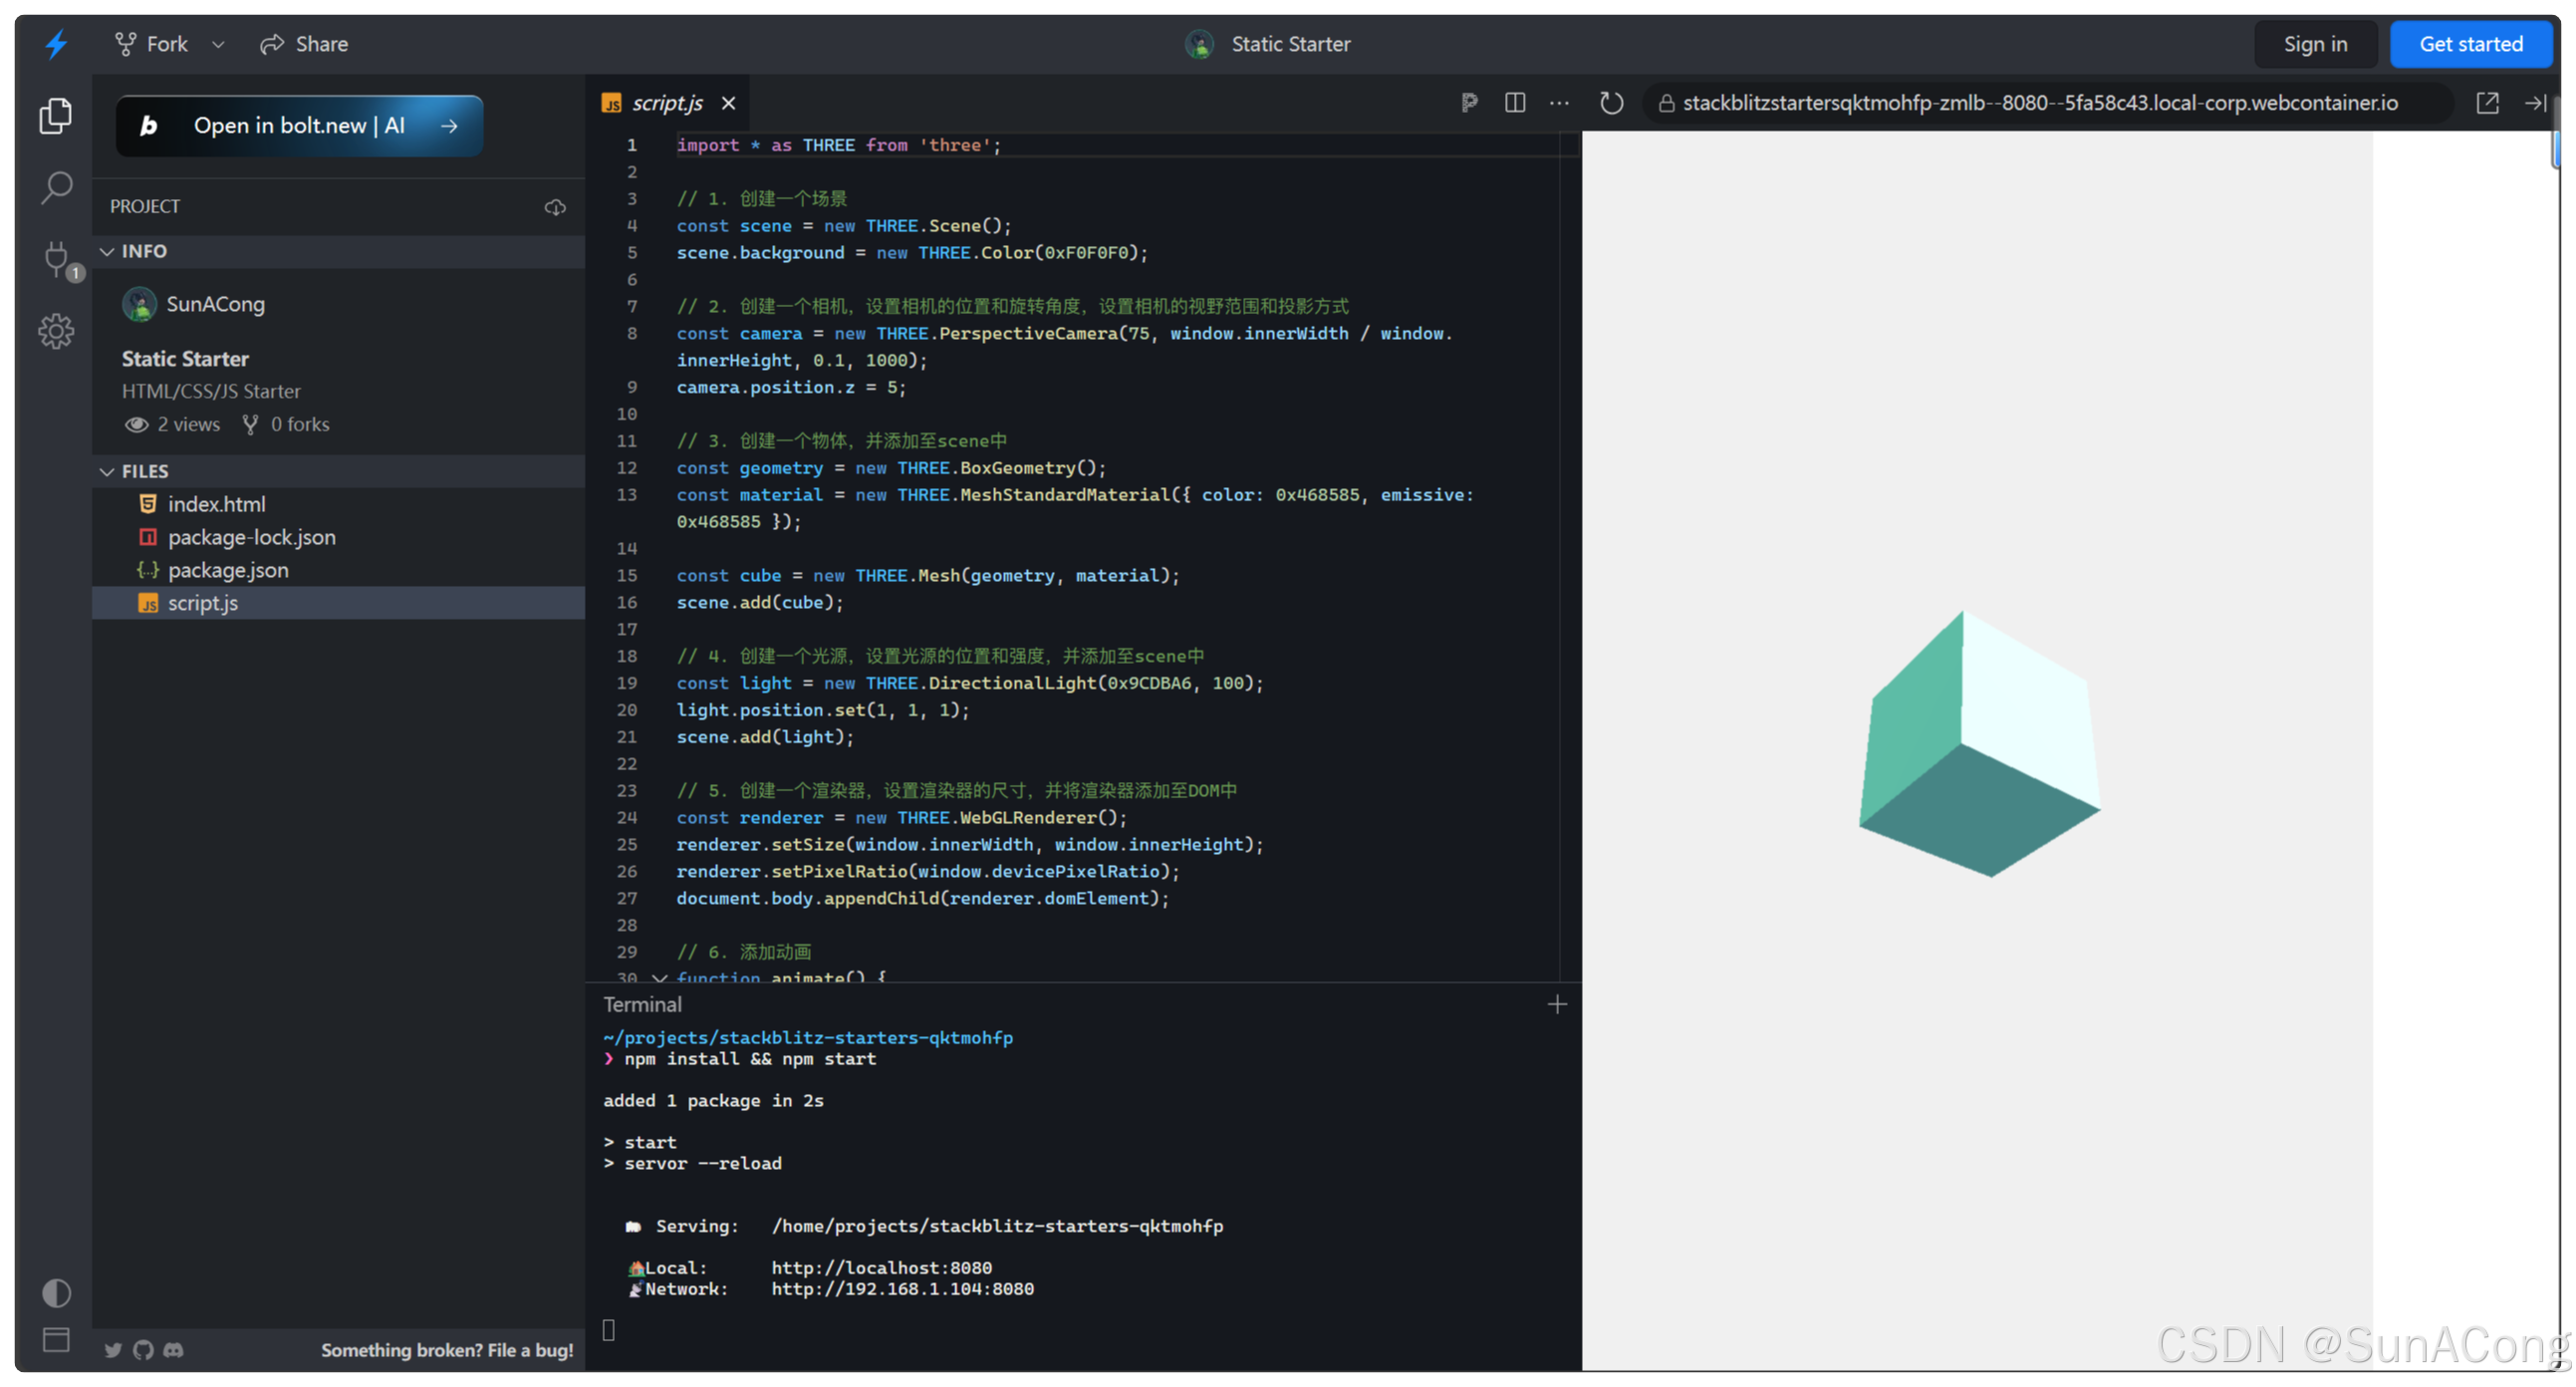Collapse the INFO section
This screenshot has height=1387, width=2576.
(107, 252)
